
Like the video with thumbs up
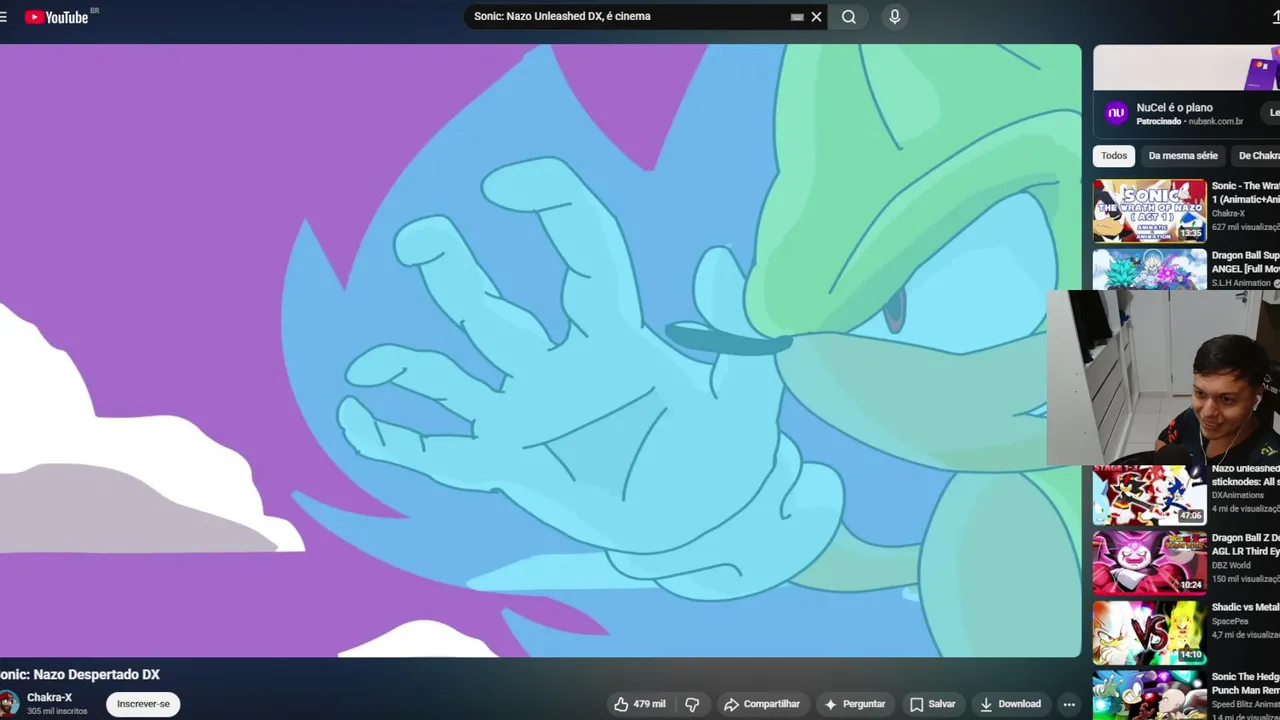640,704
